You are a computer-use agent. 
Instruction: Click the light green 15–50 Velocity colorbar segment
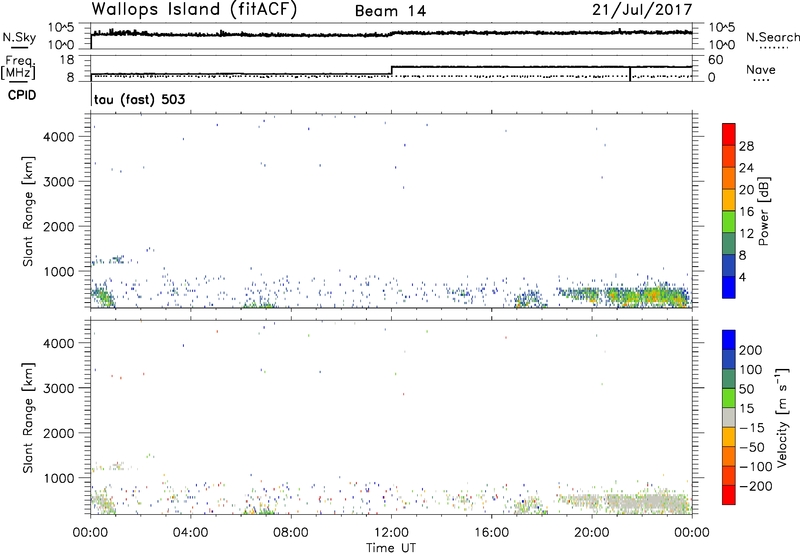pyautogui.click(x=729, y=398)
